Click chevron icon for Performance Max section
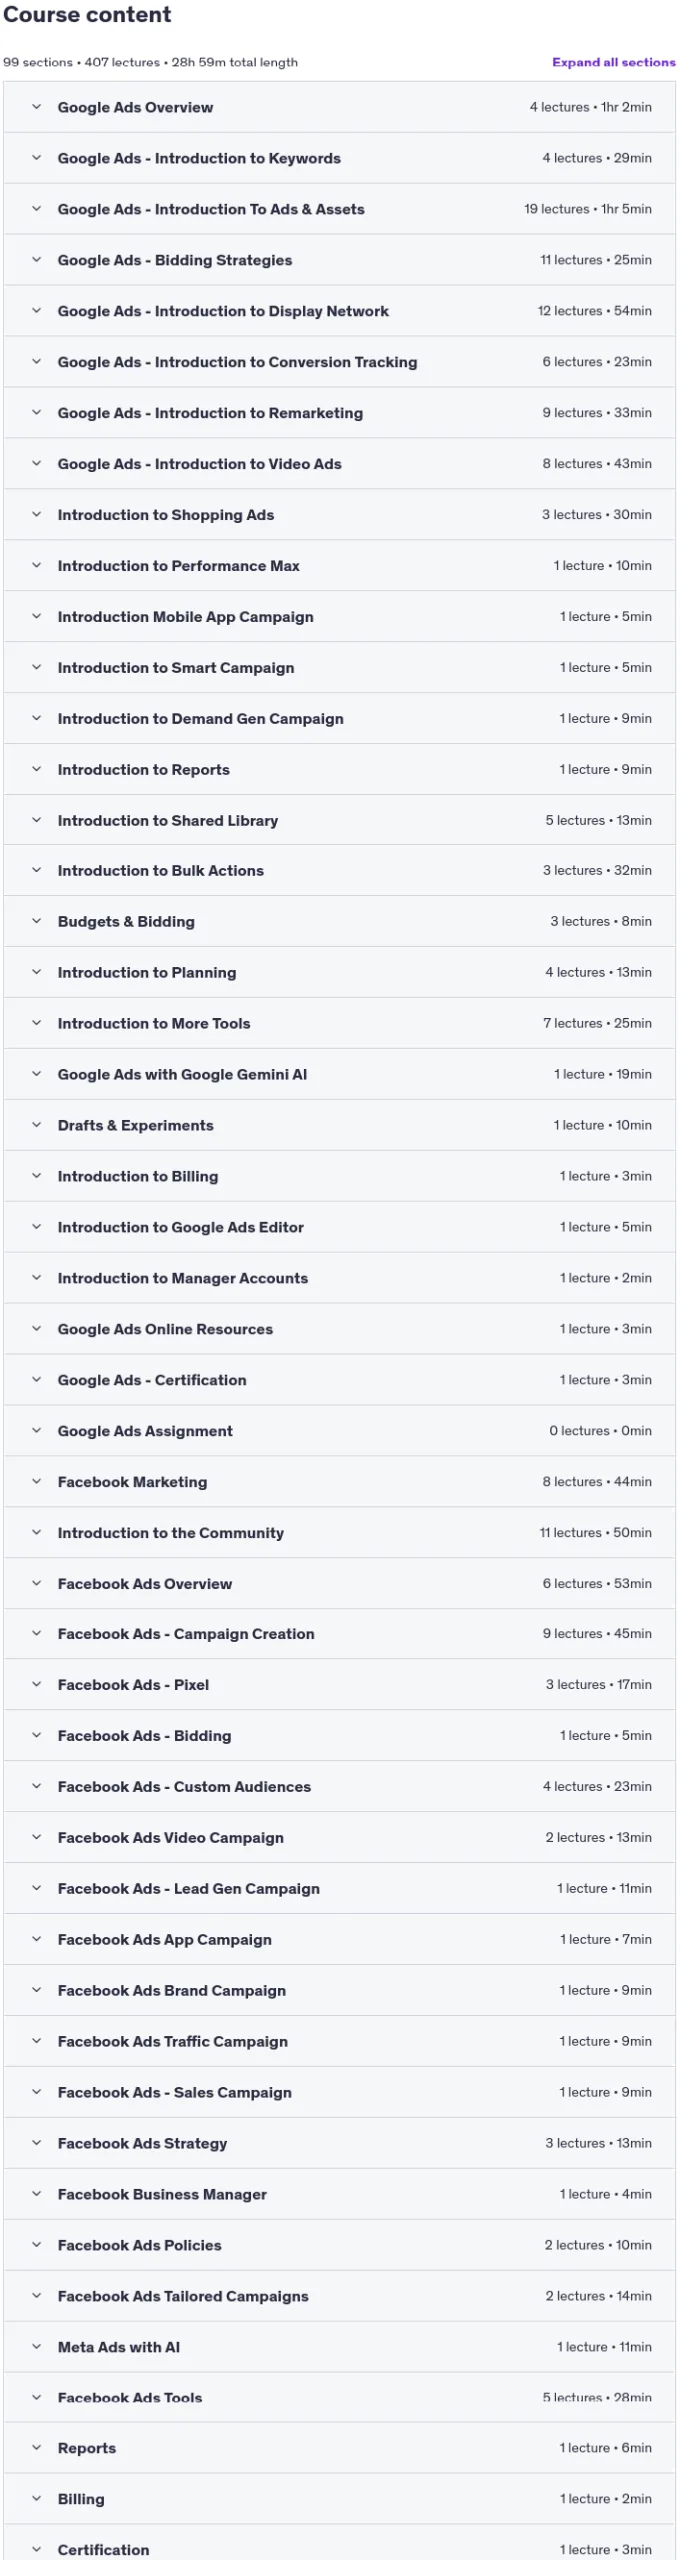Viewport: 680px width, 2560px height. point(36,566)
